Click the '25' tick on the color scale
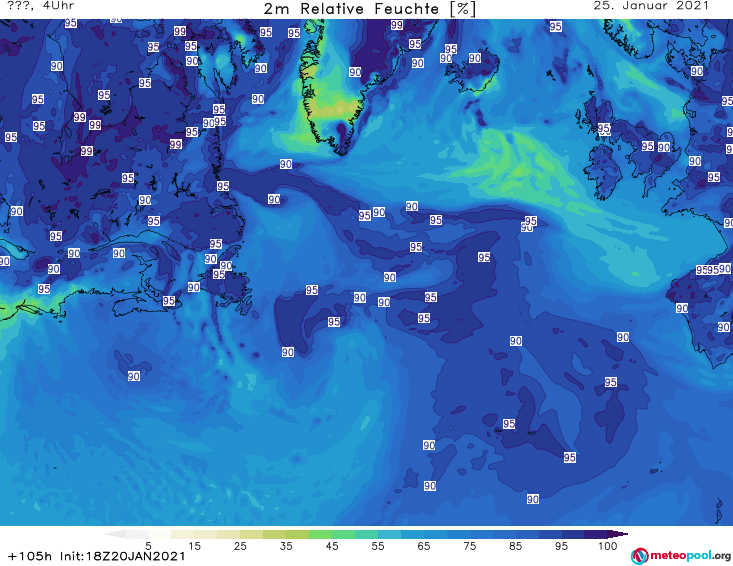Image resolution: width=733 pixels, height=566 pixels. click(240, 546)
